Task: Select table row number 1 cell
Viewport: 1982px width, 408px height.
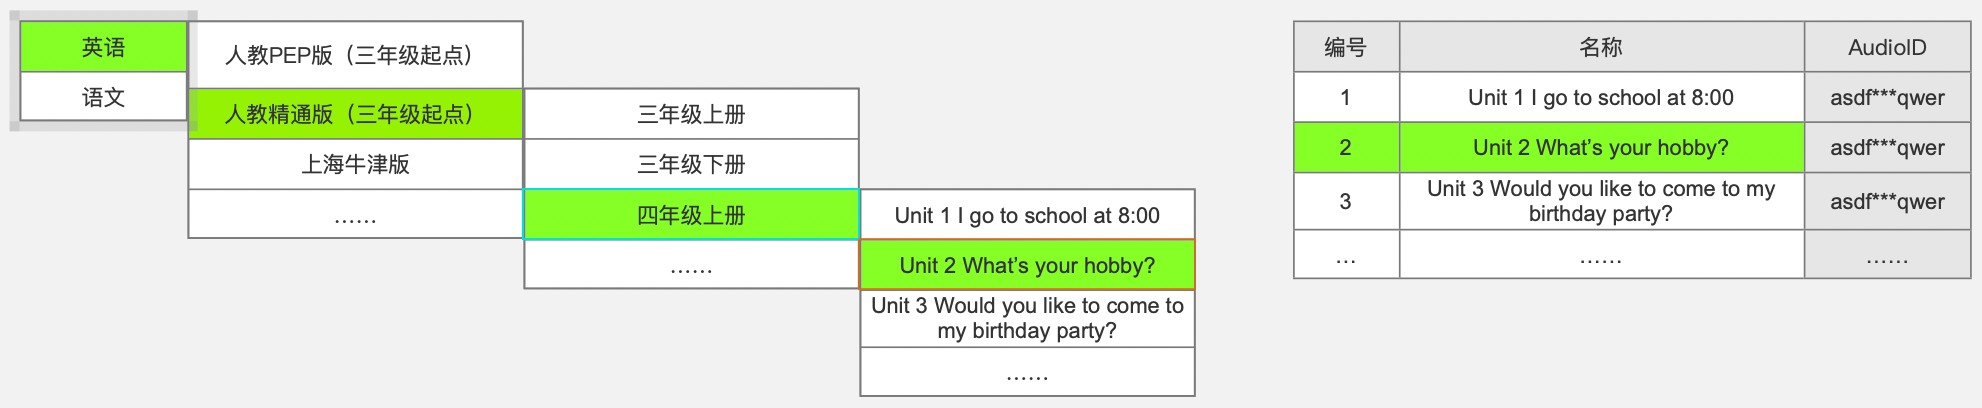Action: [x=1345, y=97]
